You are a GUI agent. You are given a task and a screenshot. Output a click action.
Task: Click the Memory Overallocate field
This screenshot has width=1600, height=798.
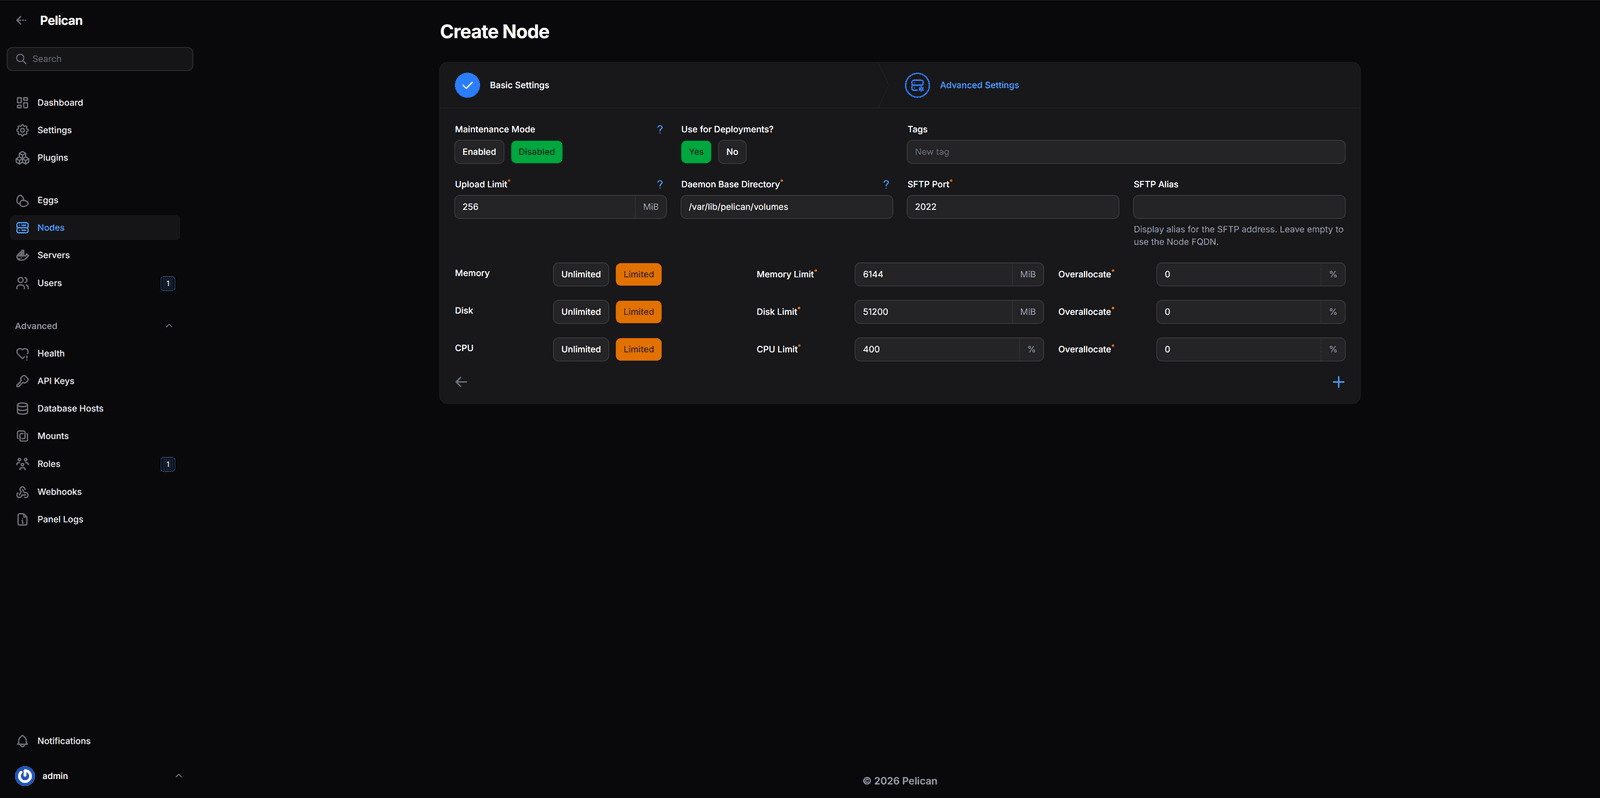tap(1238, 274)
